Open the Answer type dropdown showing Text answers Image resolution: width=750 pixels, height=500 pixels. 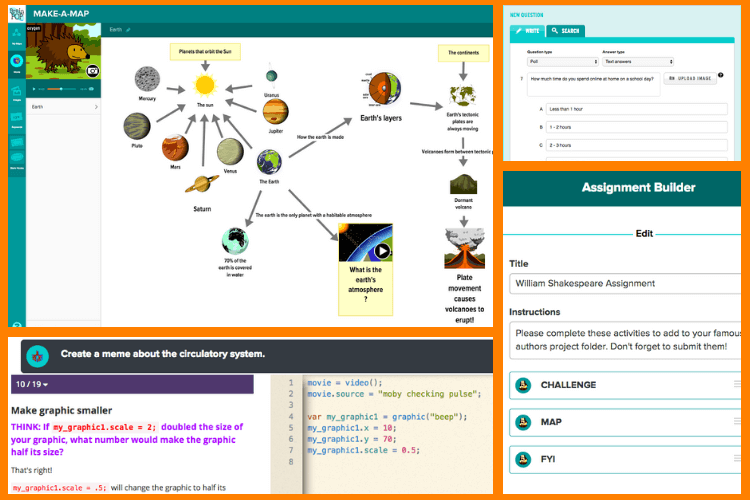(x=638, y=62)
